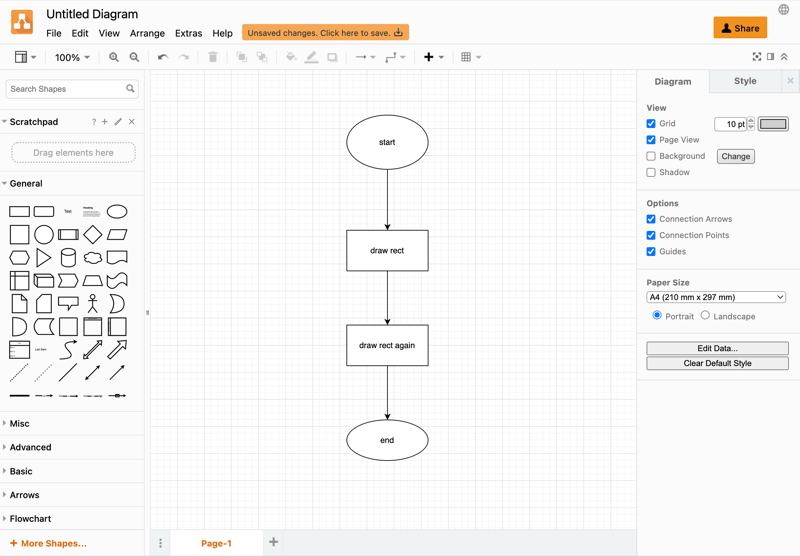This screenshot has height=556, width=800.
Task: Select the Actor stick figure shape
Action: point(92,304)
